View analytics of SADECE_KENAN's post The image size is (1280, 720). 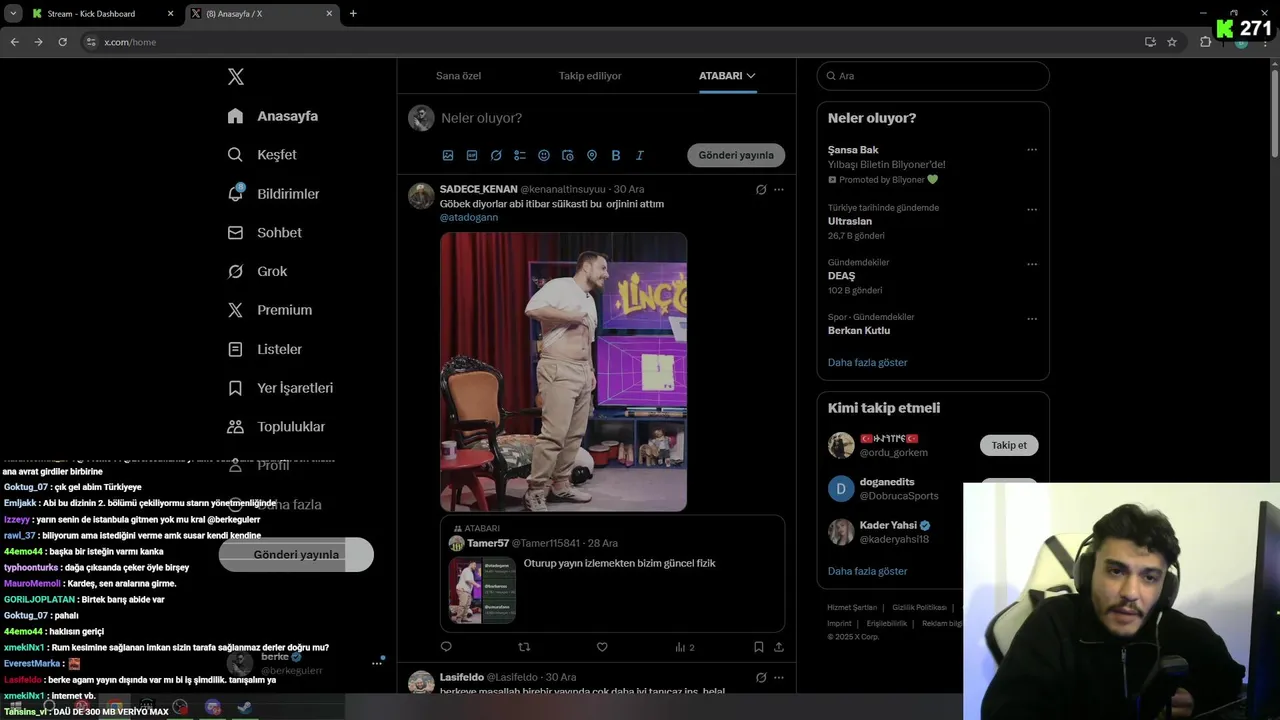click(x=685, y=647)
